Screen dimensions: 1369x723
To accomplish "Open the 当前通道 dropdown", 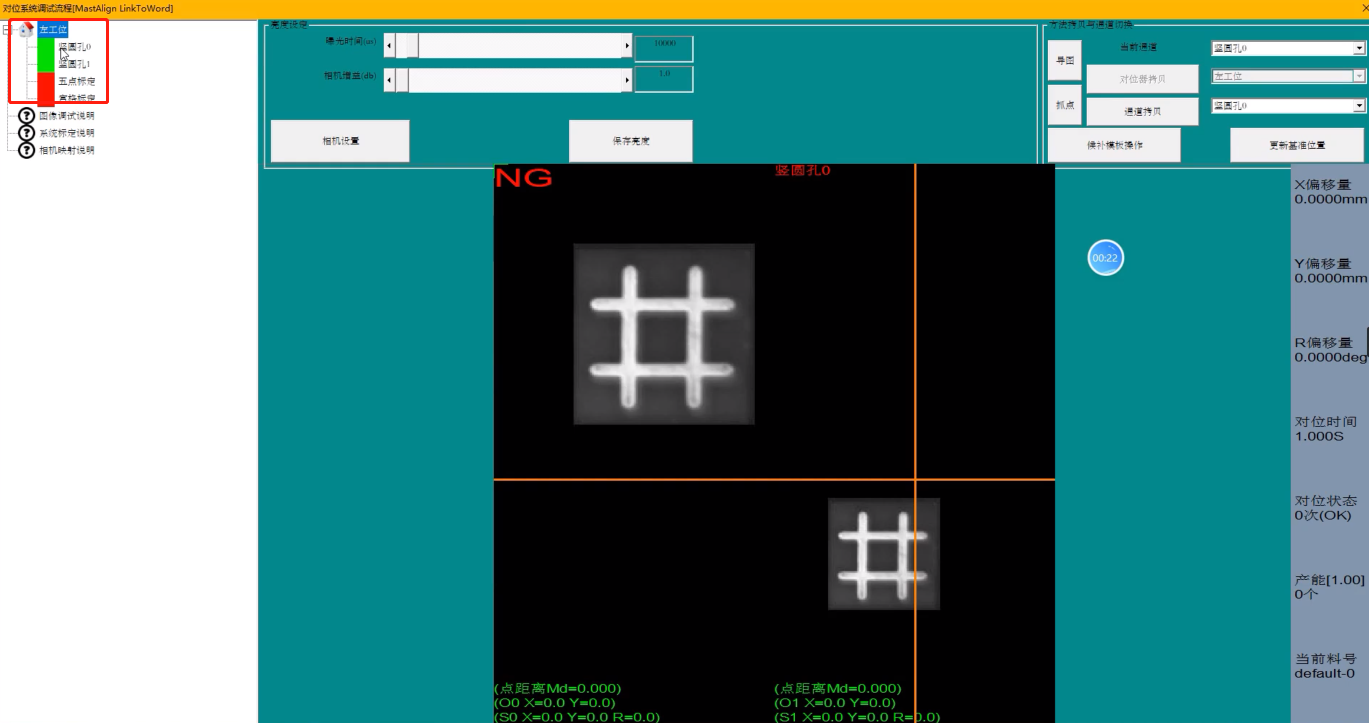I will pyautogui.click(x=1359, y=48).
